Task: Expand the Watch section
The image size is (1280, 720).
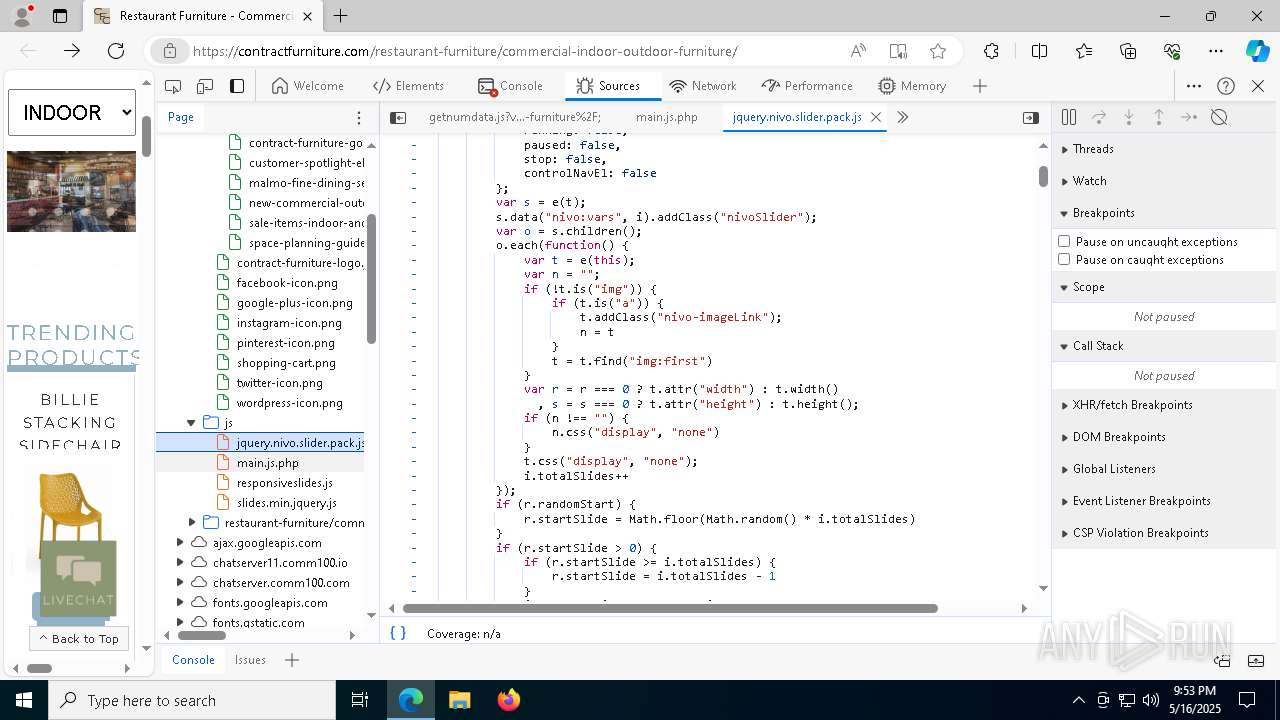Action: pyautogui.click(x=1165, y=181)
